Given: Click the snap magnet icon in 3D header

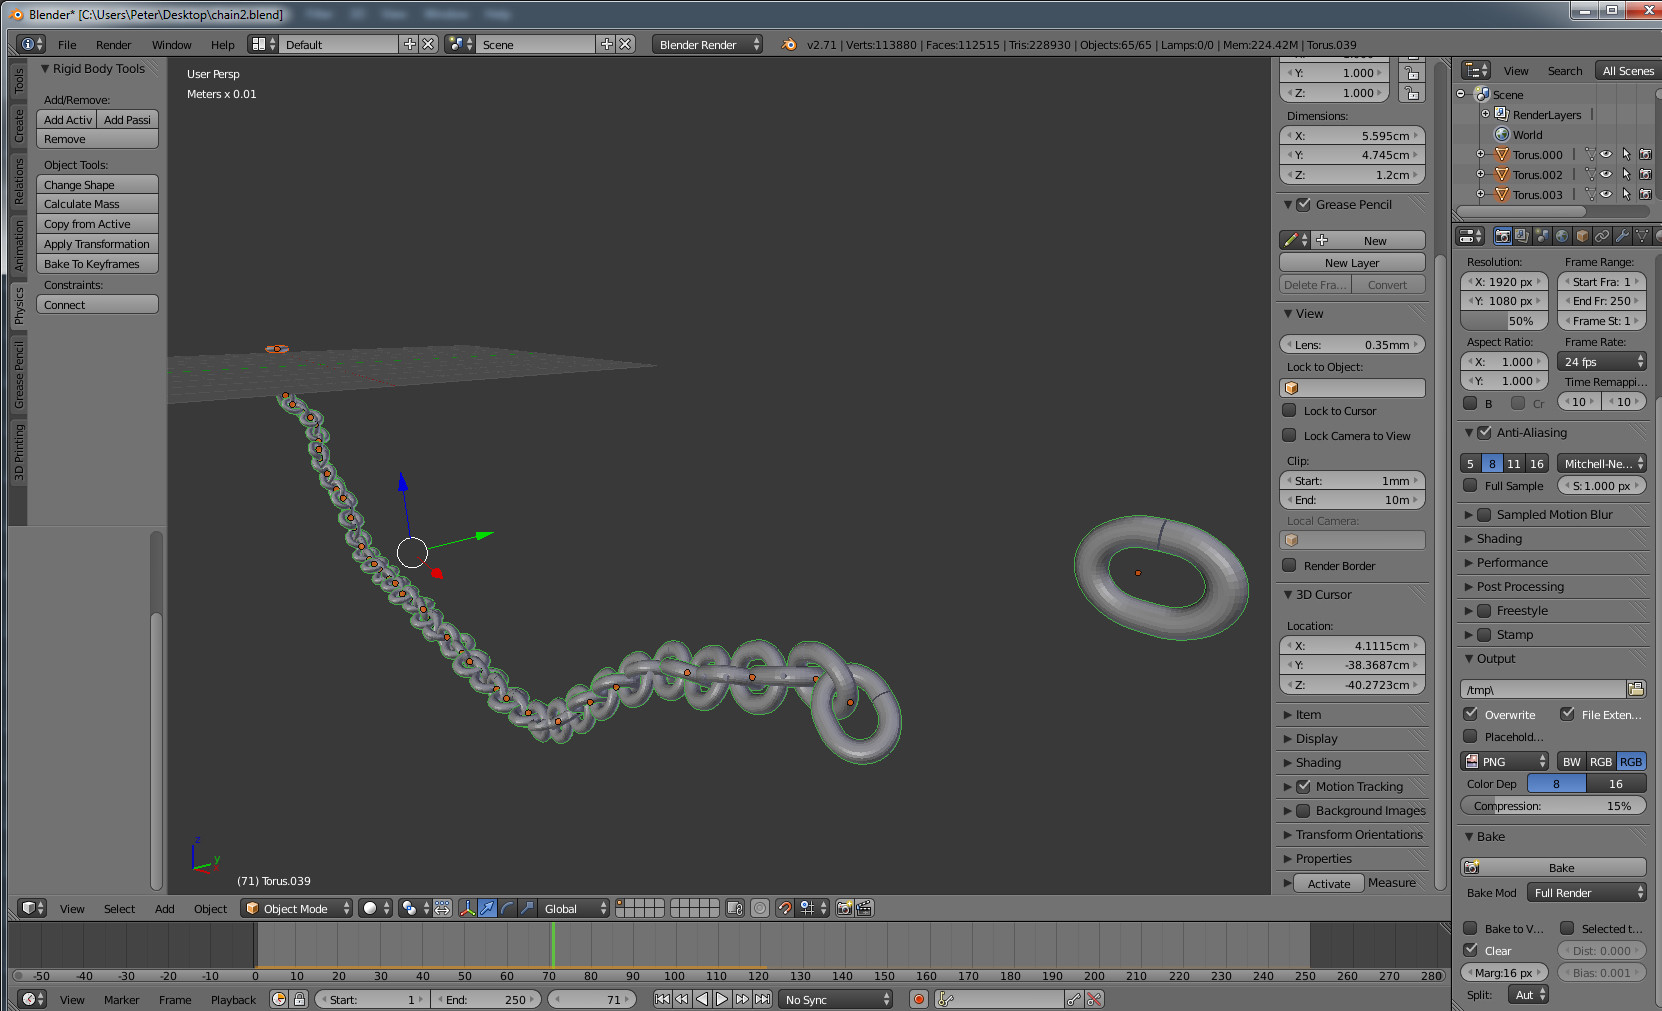Looking at the screenshot, I should (785, 908).
